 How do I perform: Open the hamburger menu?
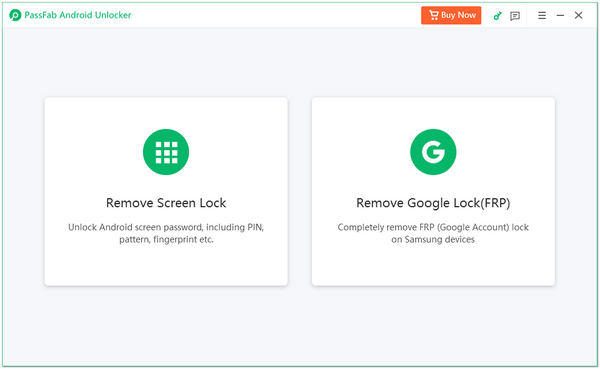point(542,15)
